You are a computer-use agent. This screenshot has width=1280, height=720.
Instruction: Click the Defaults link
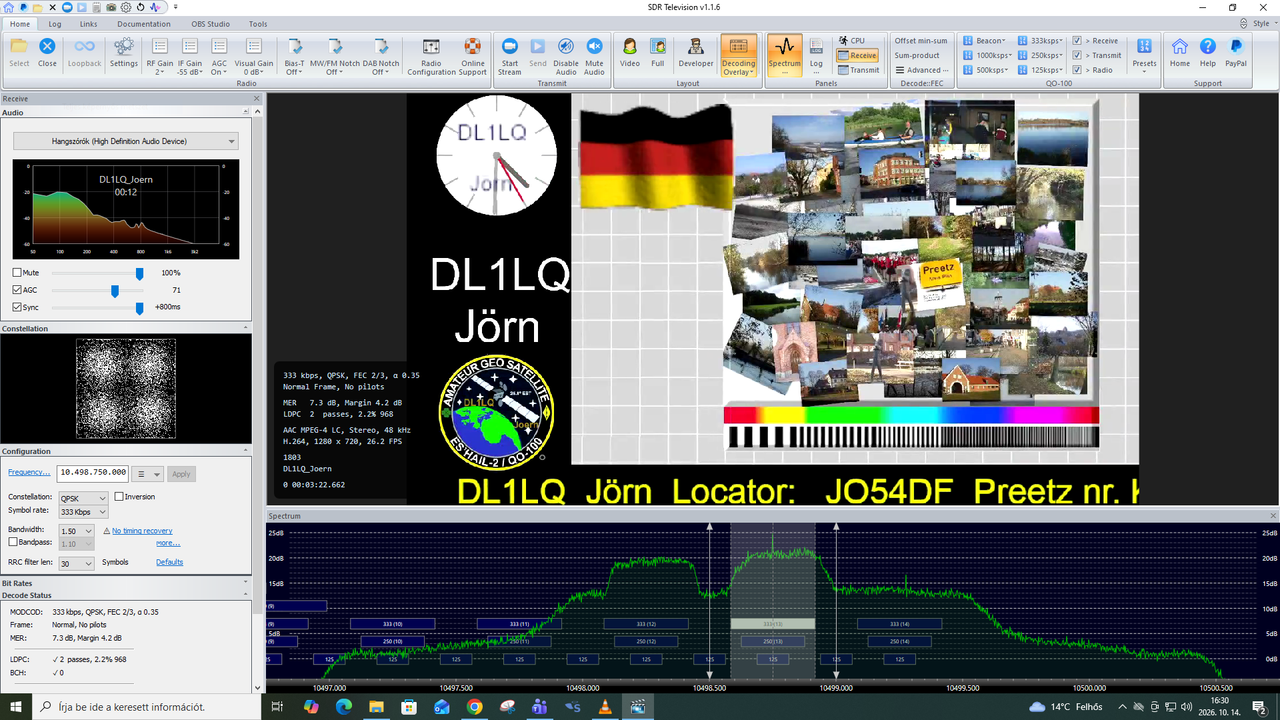(x=169, y=562)
